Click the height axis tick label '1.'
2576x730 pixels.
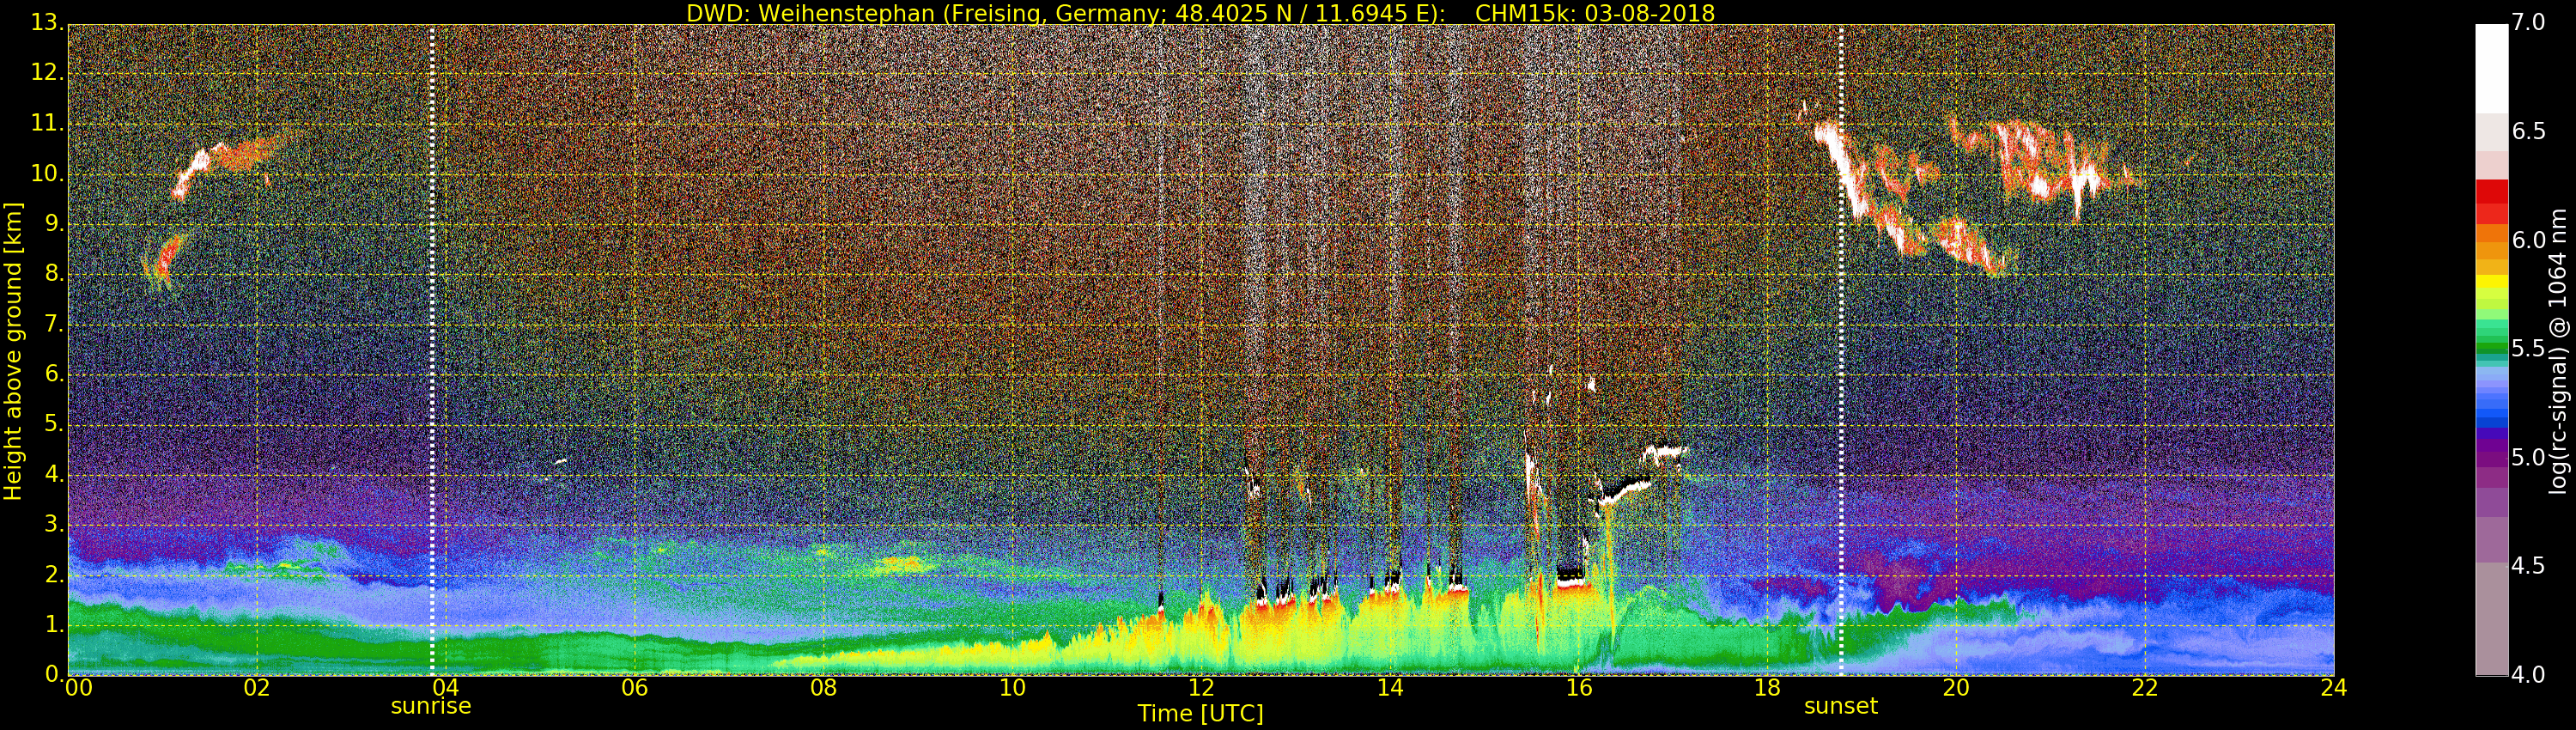[54, 624]
